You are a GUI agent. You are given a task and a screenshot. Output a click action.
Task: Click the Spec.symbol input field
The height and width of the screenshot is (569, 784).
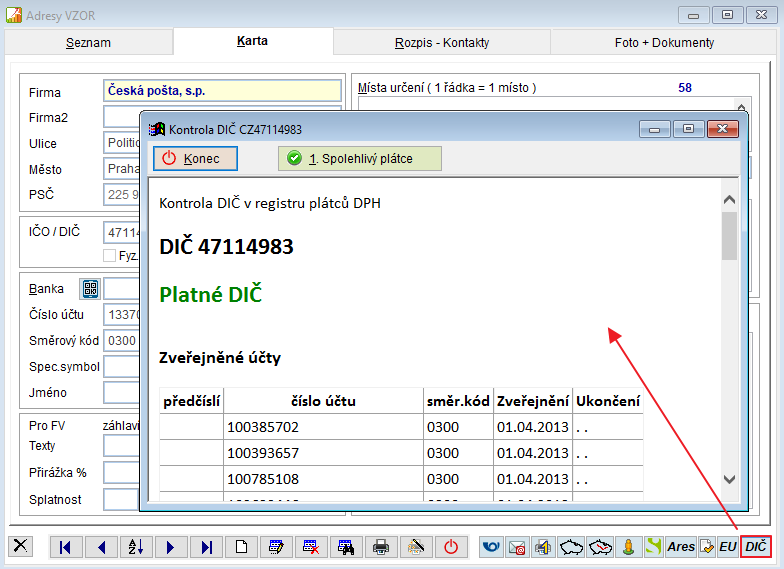[x=122, y=366]
